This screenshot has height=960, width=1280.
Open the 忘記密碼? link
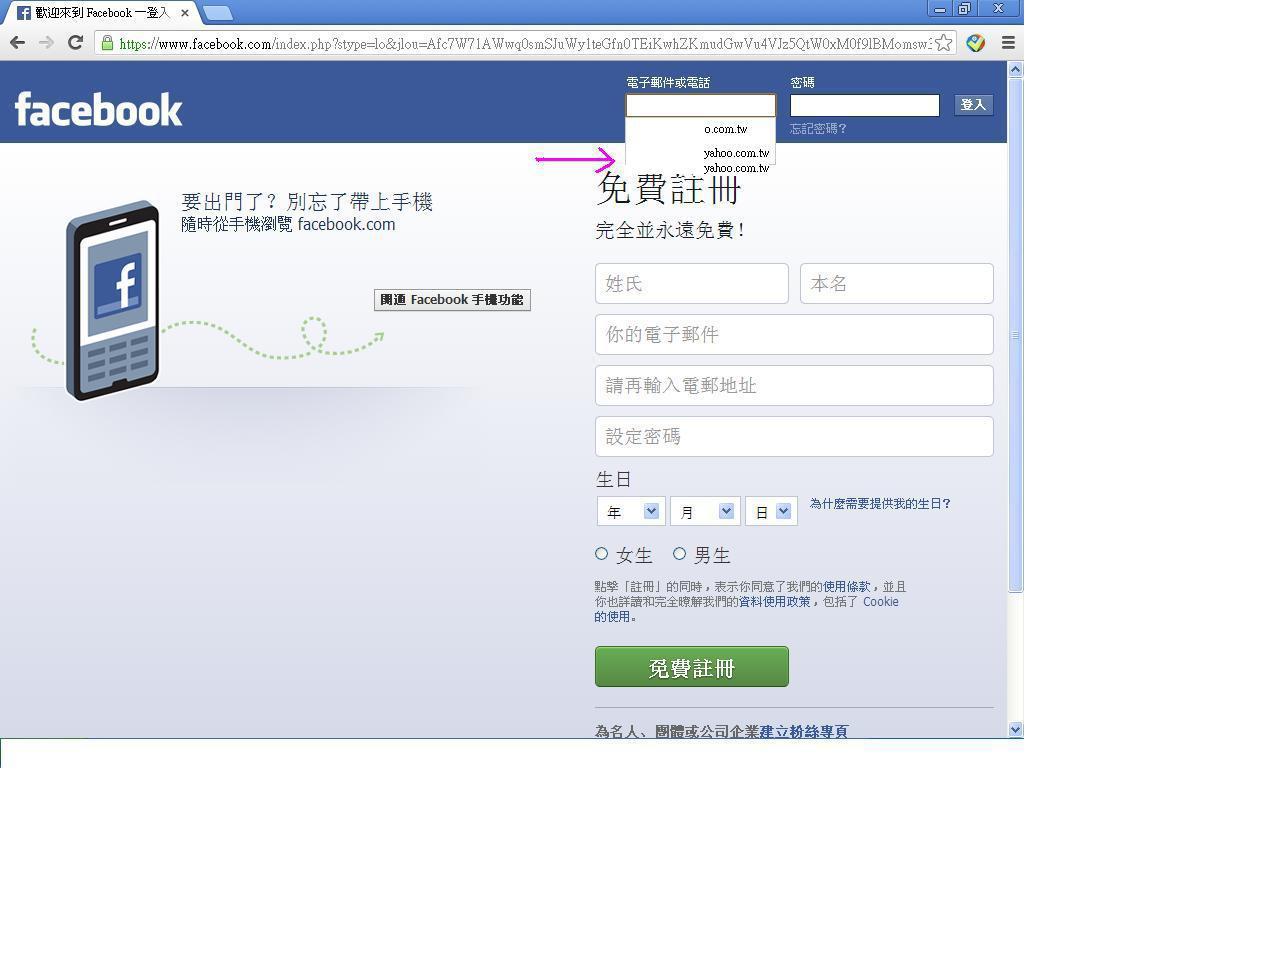818,129
